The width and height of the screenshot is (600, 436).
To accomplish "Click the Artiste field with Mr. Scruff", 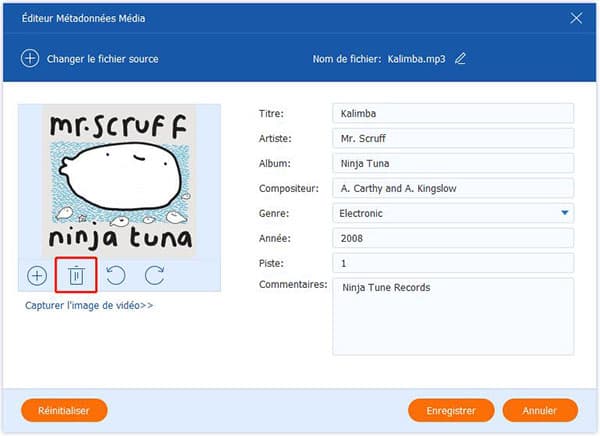I will pos(453,138).
